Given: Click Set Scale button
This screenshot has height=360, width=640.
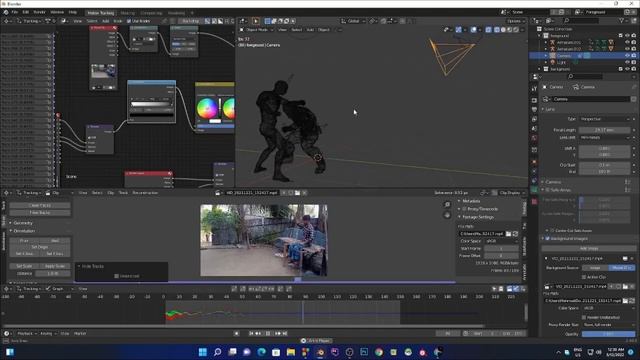Looking at the screenshot, I should pyautogui.click(x=24, y=266).
